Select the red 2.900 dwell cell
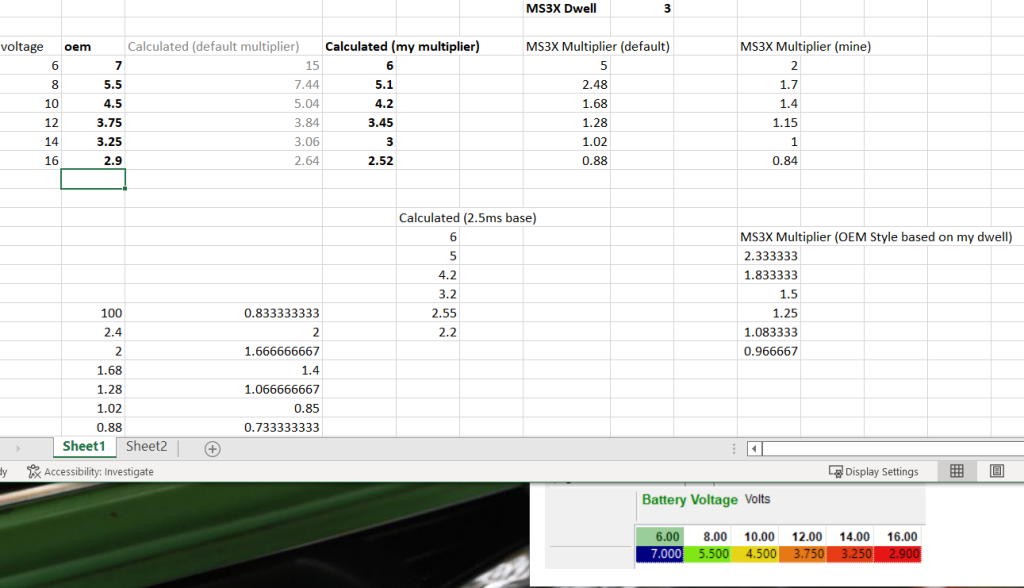Screen dimensions: 1024x588 pyautogui.click(x=898, y=554)
